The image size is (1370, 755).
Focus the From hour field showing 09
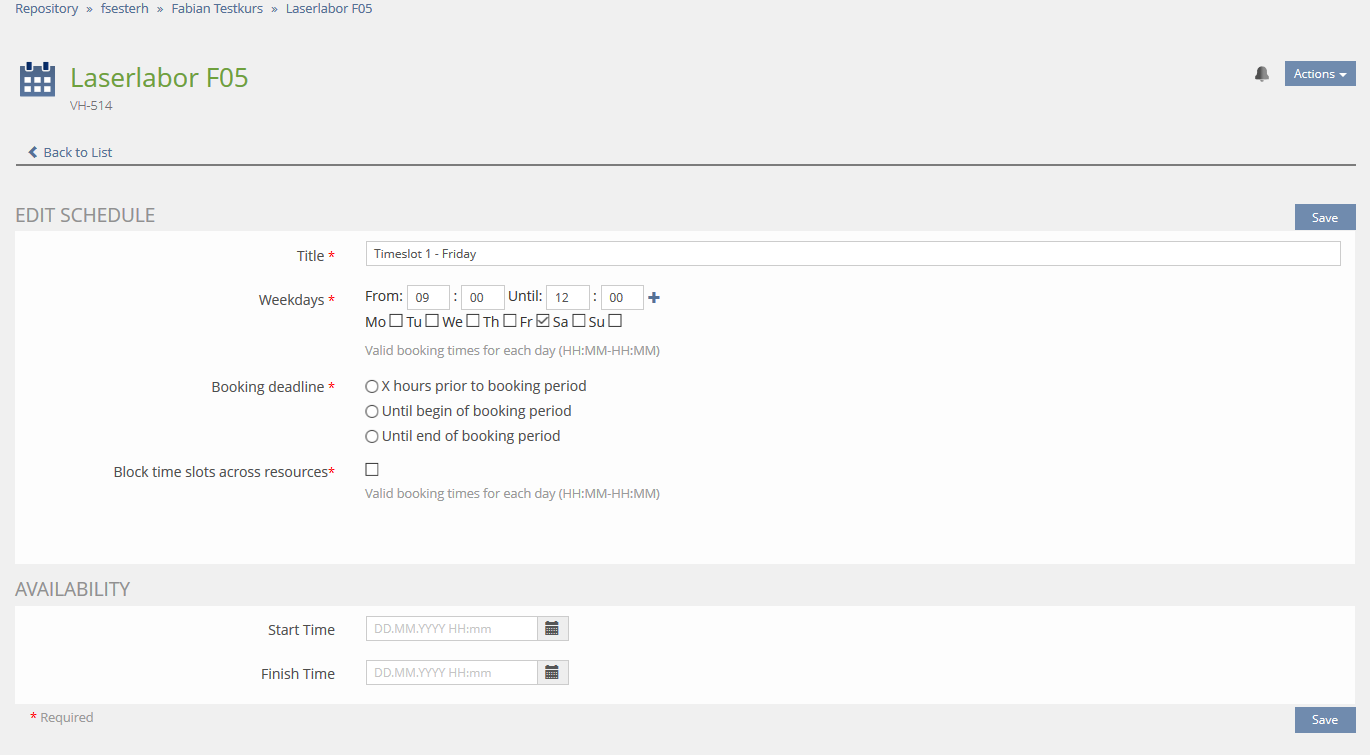(x=428, y=298)
